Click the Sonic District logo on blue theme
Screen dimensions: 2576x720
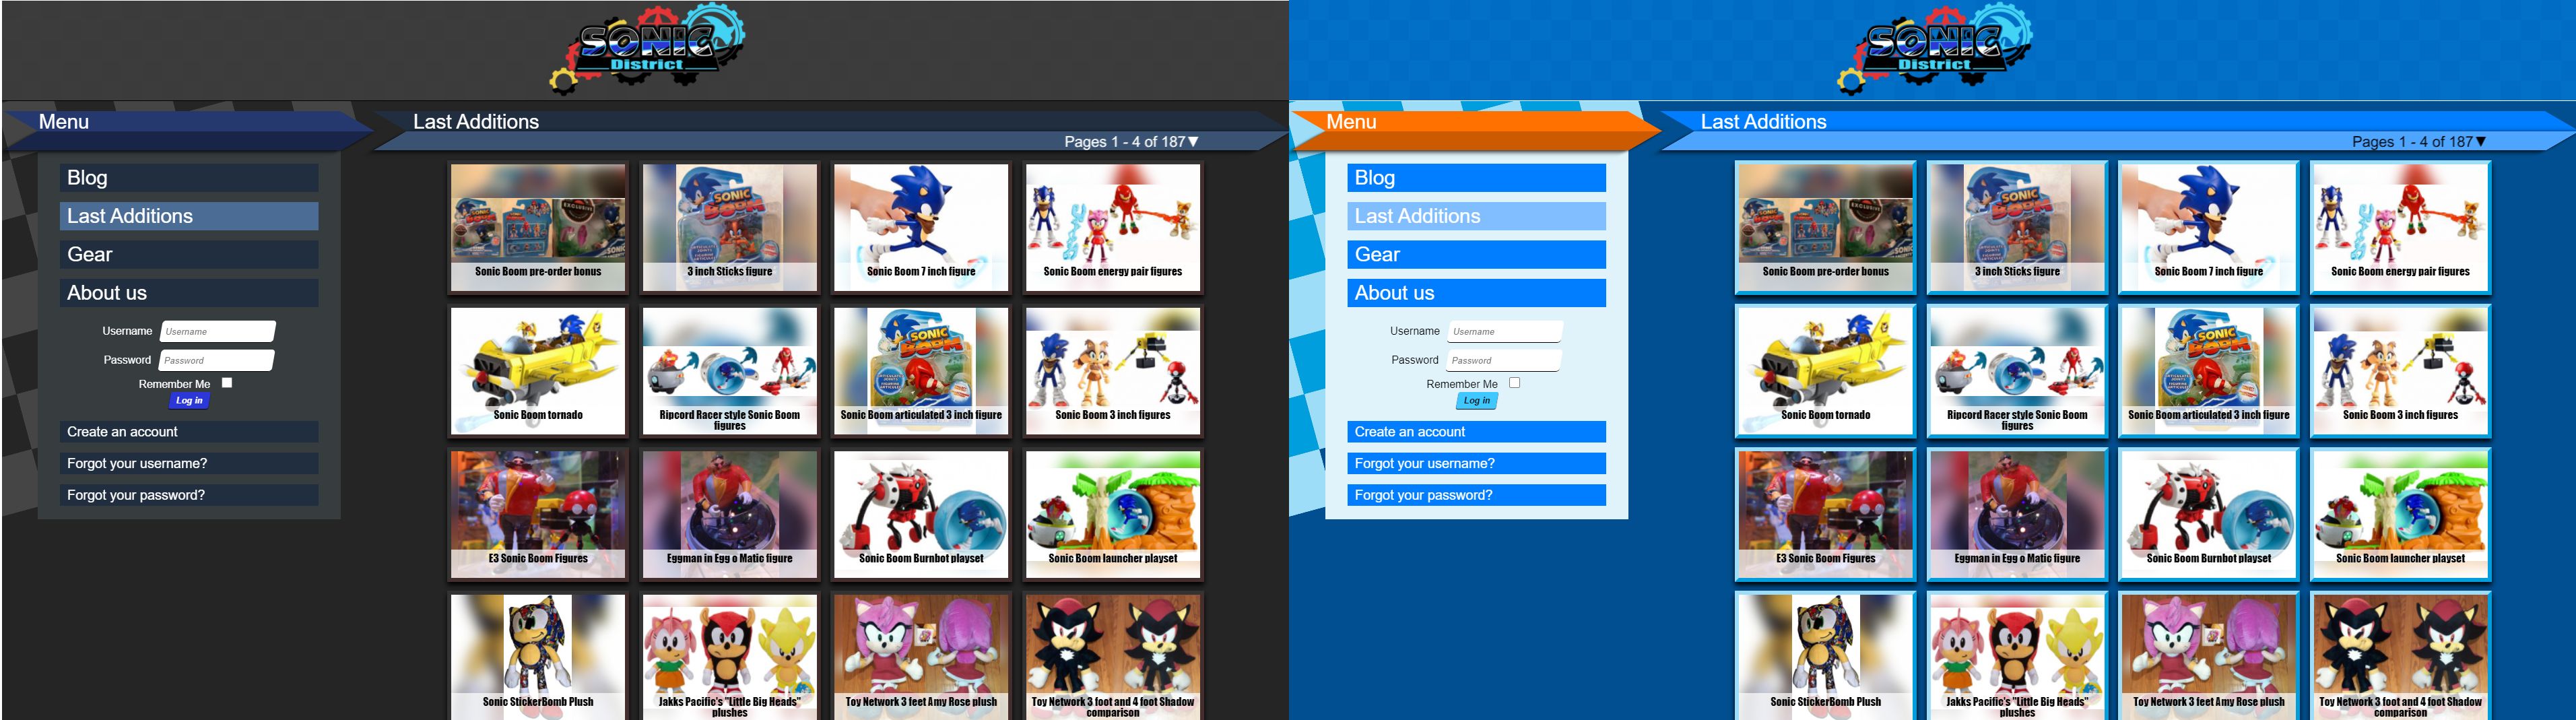(1935, 48)
